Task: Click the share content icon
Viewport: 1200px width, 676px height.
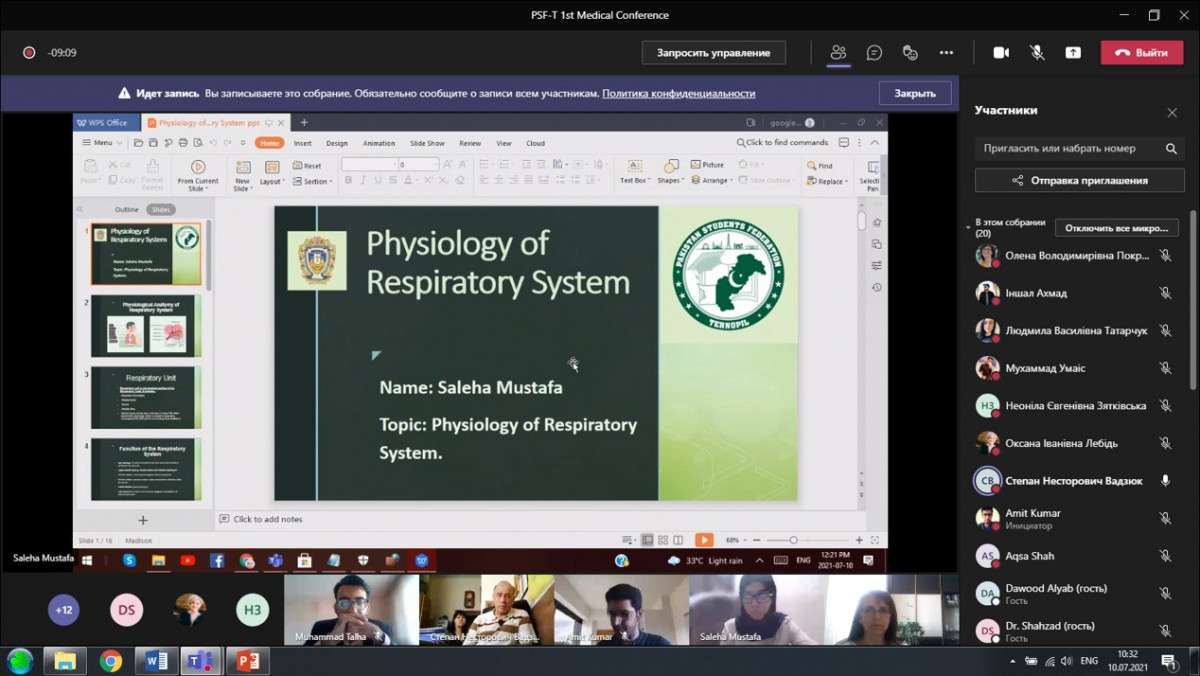Action: tap(1073, 53)
